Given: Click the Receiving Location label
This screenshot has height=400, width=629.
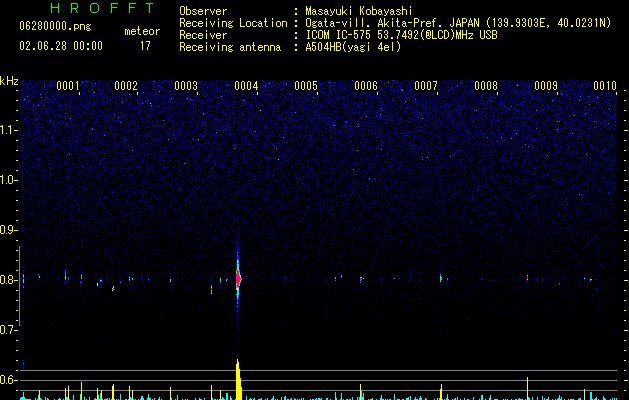Looking at the screenshot, I should click(233, 23).
